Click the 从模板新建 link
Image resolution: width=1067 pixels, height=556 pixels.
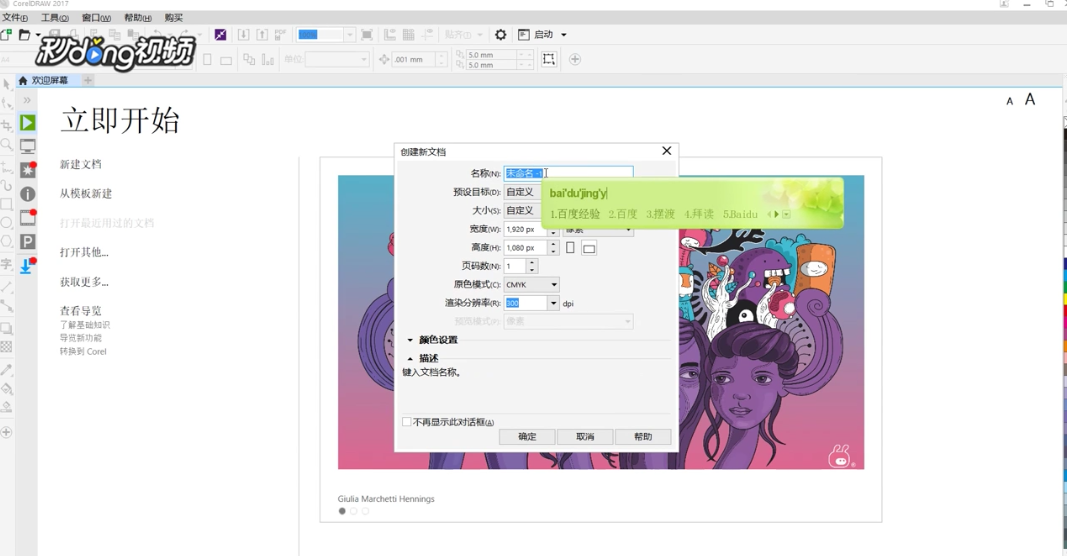(86, 193)
